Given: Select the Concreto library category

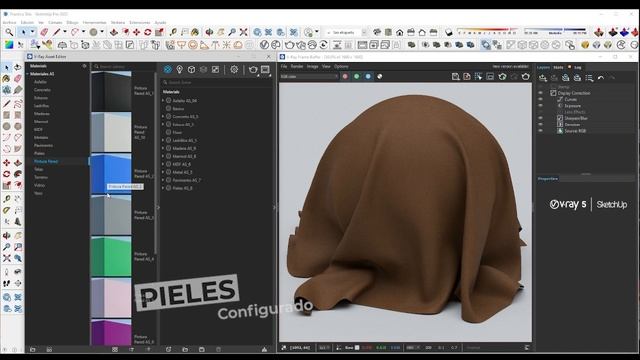Looking at the screenshot, I should (x=42, y=90).
